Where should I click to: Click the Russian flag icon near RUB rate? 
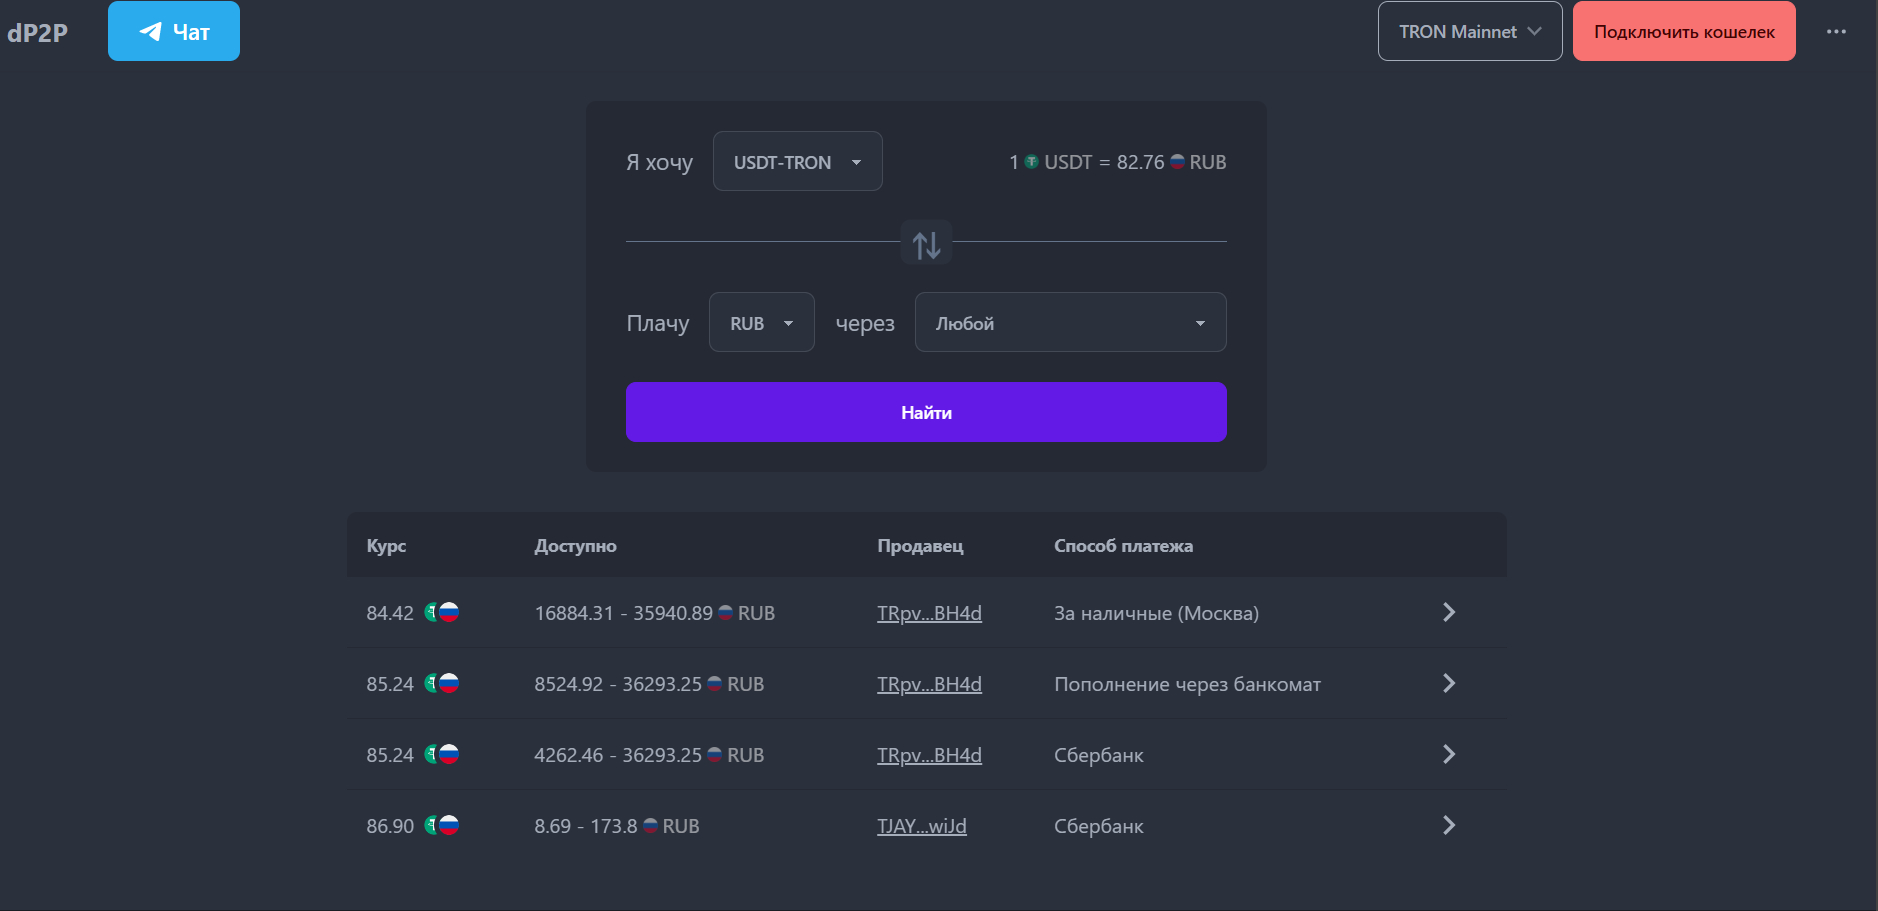point(1177,162)
